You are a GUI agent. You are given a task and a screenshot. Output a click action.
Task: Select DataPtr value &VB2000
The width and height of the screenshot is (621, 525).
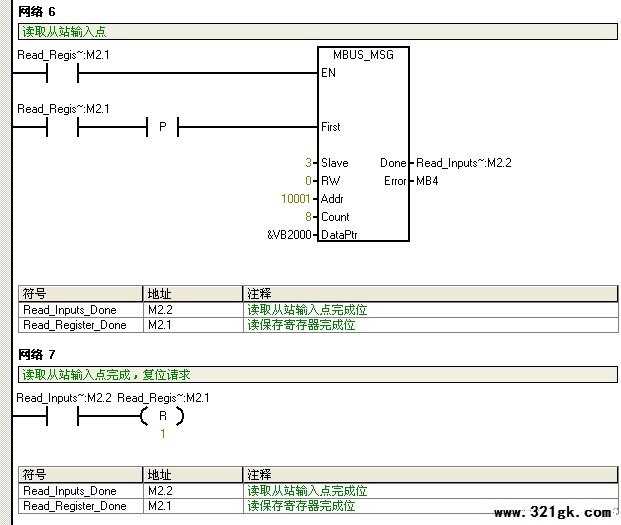click(289, 235)
